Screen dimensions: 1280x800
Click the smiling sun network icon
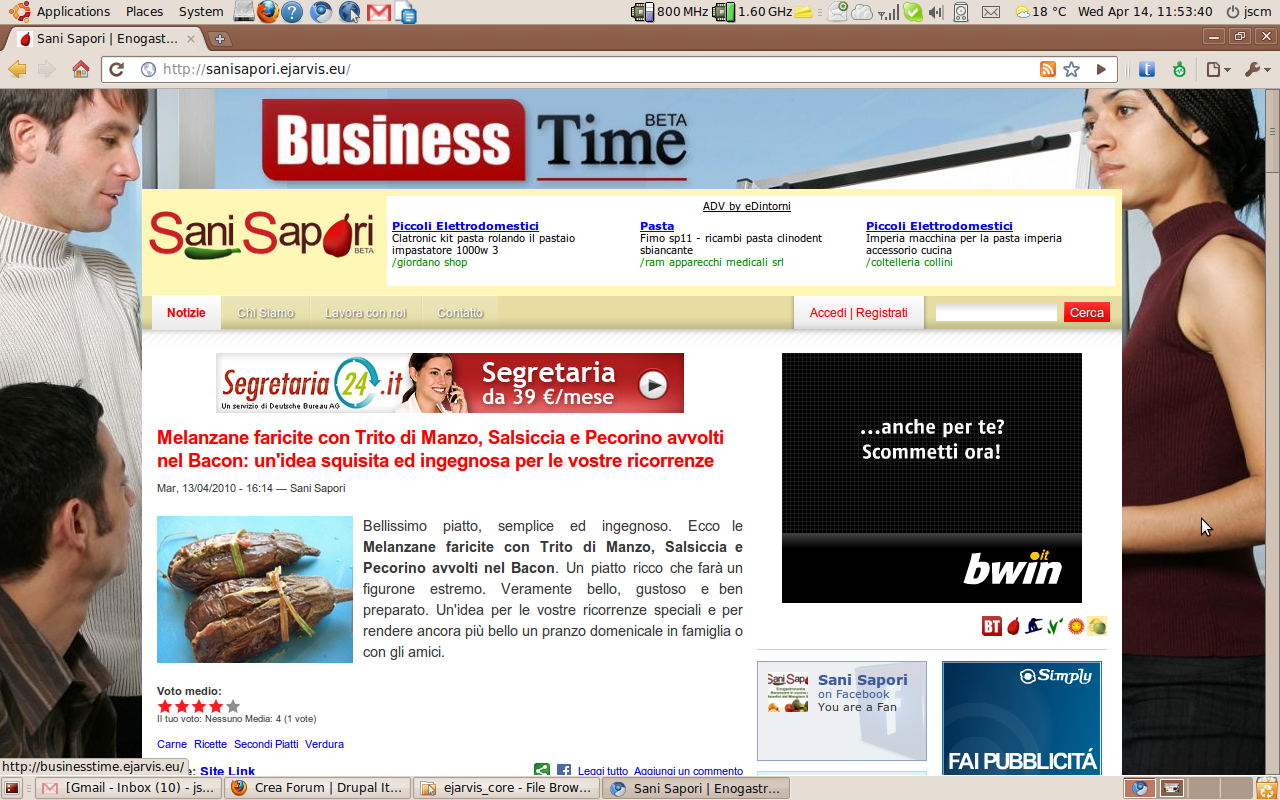pos(1076,626)
